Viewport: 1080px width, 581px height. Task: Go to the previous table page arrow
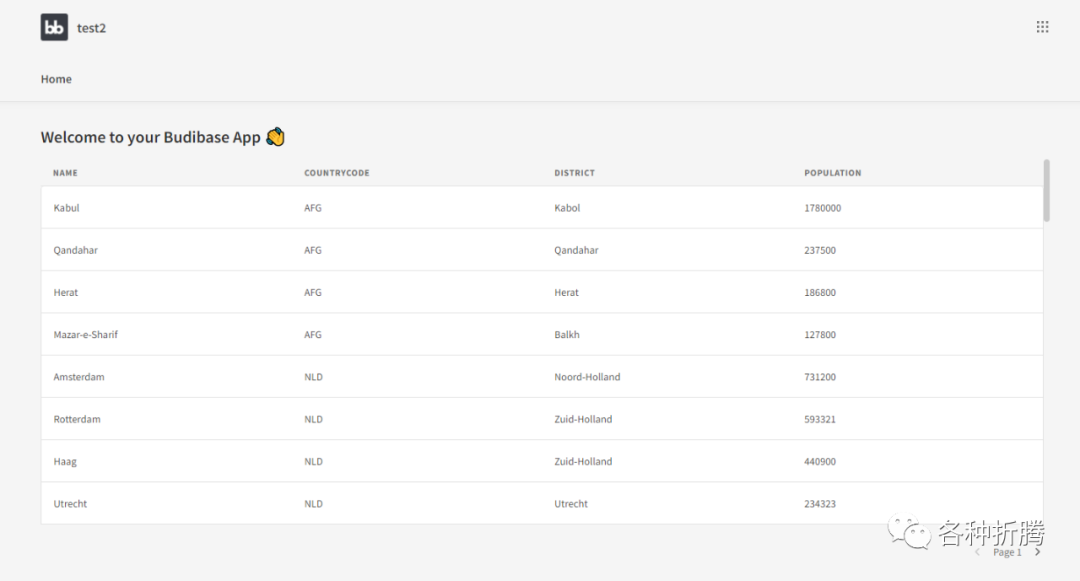click(x=977, y=552)
